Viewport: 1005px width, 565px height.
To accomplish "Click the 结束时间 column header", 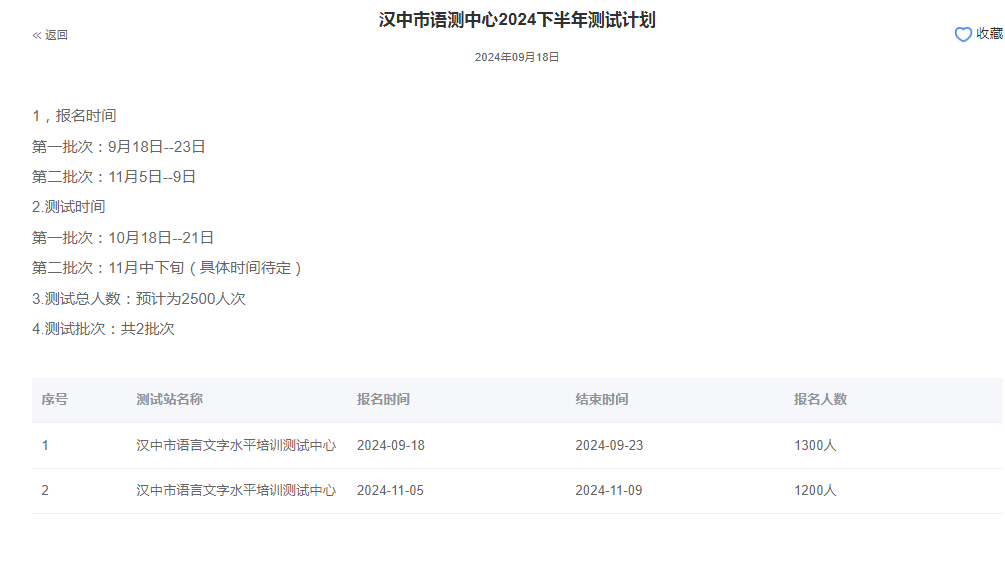I will tap(602, 399).
